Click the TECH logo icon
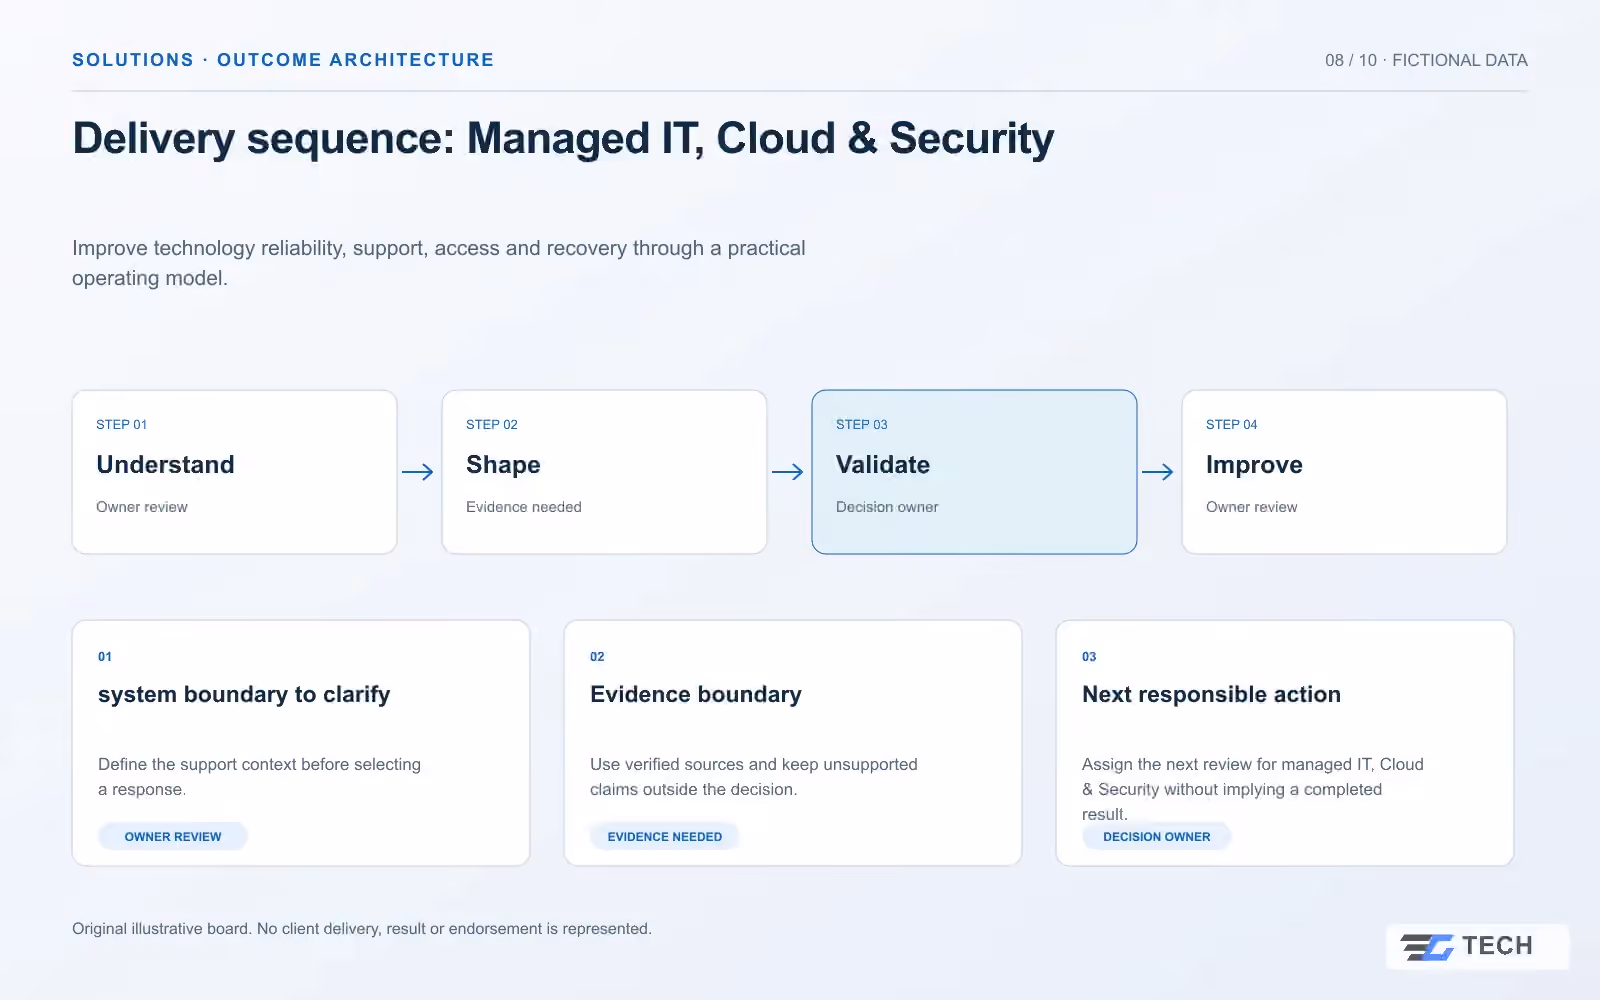This screenshot has width=1600, height=1000. click(x=1427, y=946)
